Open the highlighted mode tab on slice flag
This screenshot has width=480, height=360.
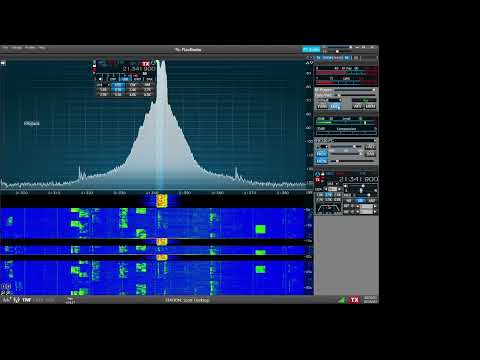click(x=125, y=79)
